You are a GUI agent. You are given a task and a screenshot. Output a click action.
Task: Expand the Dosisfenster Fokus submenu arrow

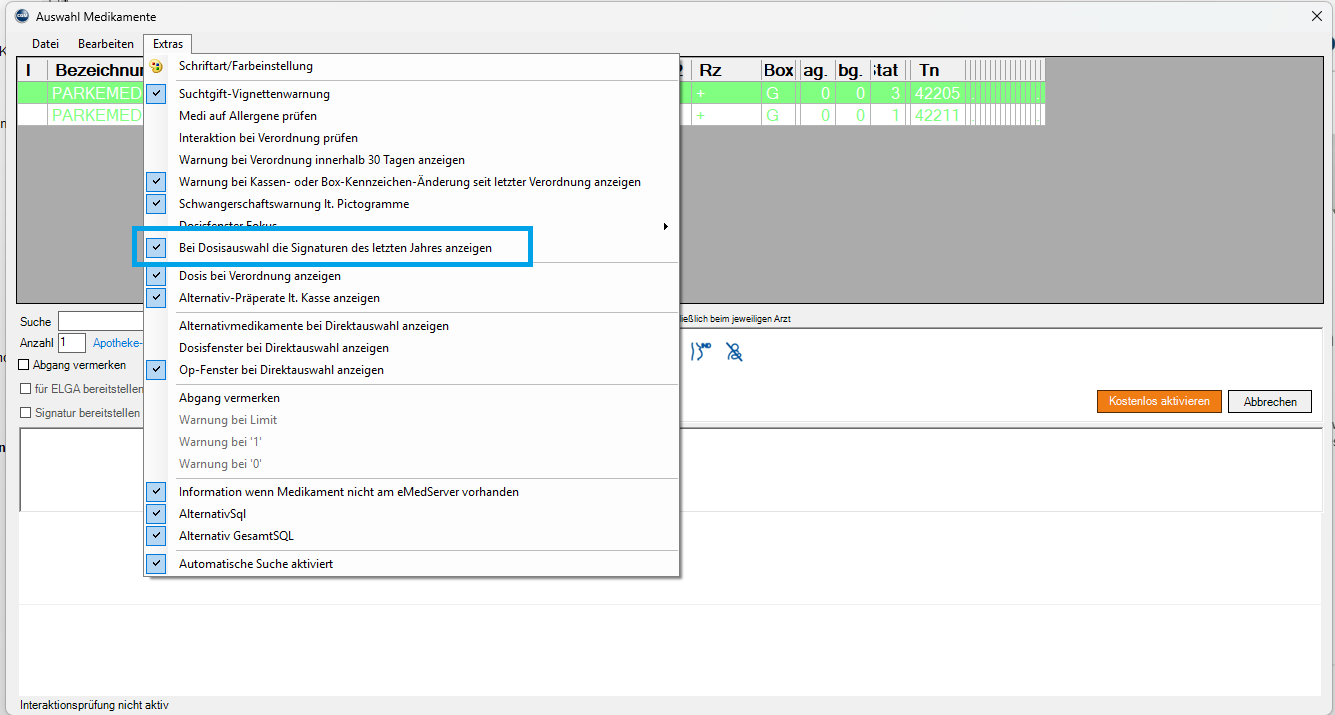665,227
